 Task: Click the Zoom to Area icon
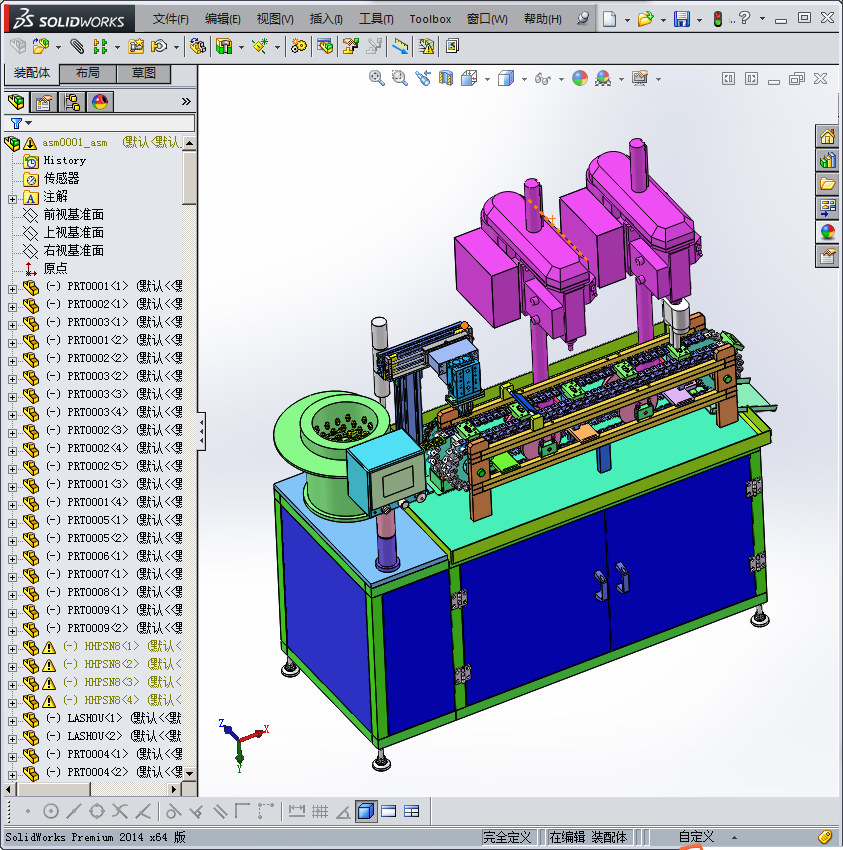[x=400, y=79]
